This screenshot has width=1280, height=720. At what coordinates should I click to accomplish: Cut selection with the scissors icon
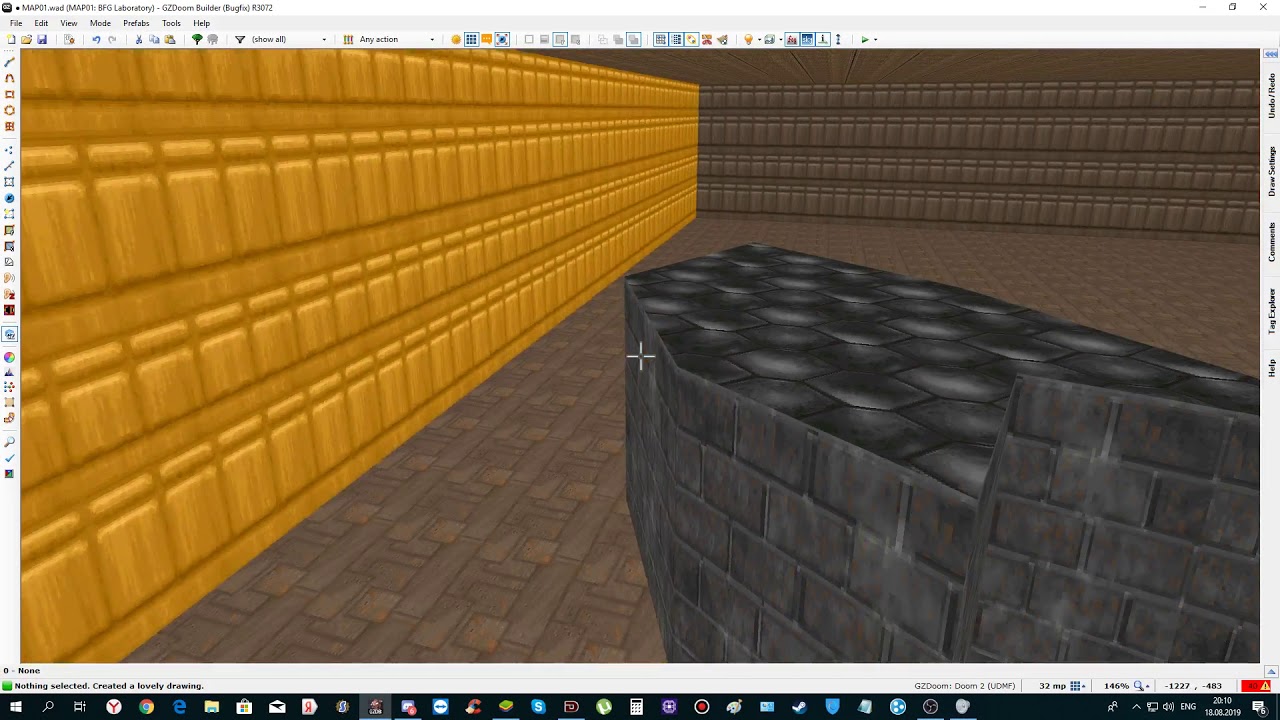click(139, 39)
